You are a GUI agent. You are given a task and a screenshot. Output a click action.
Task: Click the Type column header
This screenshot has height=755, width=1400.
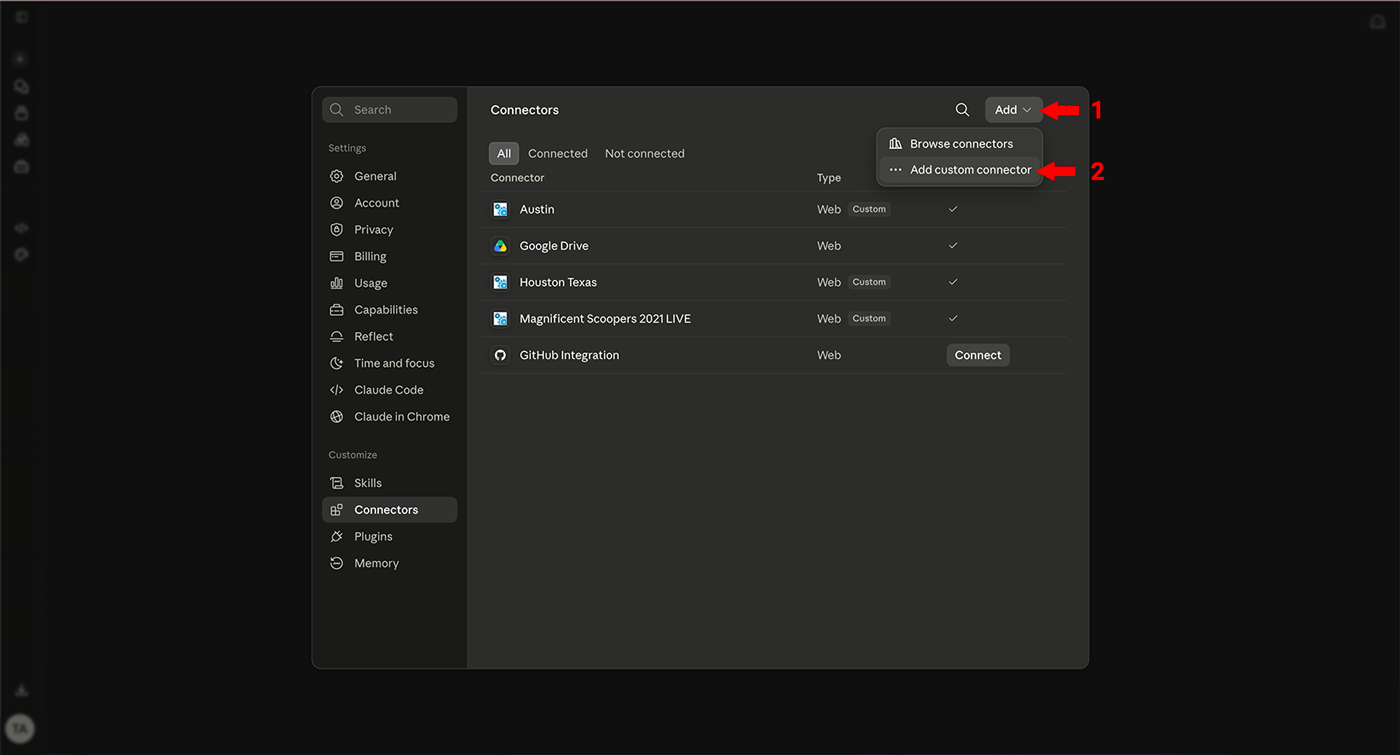pyautogui.click(x=829, y=178)
